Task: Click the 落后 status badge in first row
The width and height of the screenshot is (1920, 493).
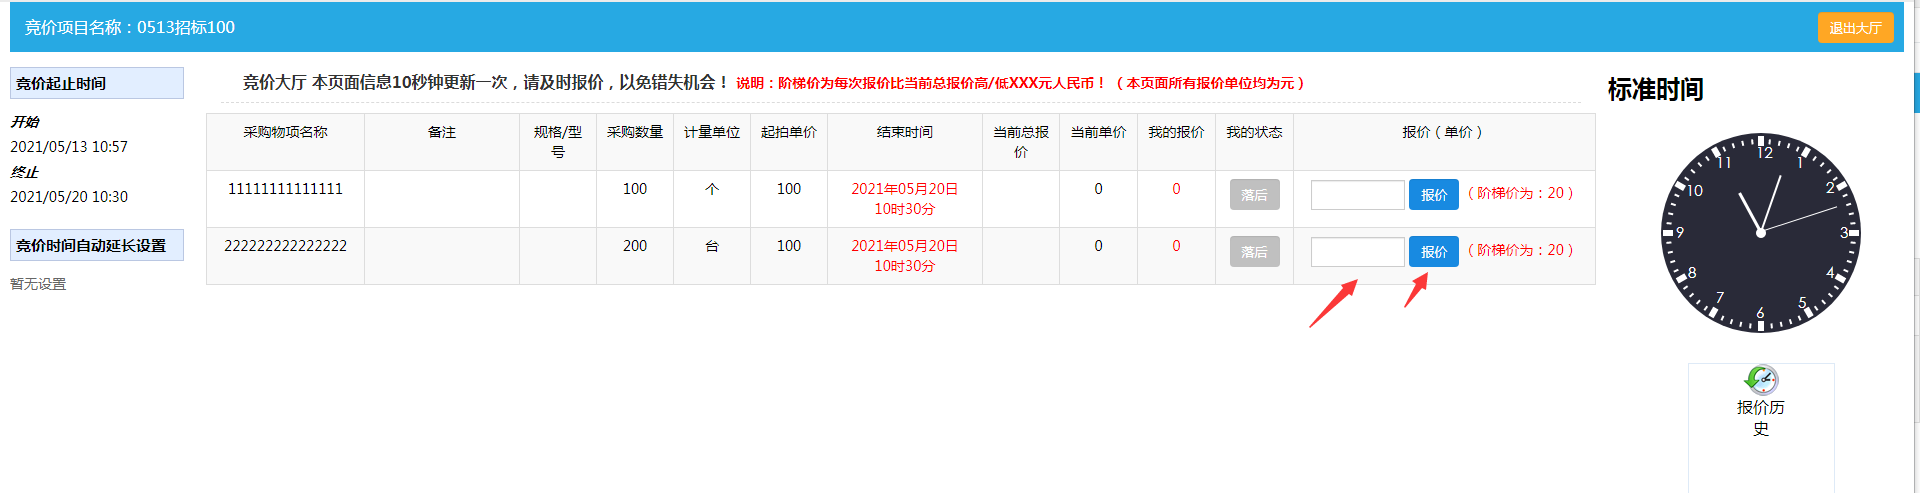Action: [x=1254, y=195]
